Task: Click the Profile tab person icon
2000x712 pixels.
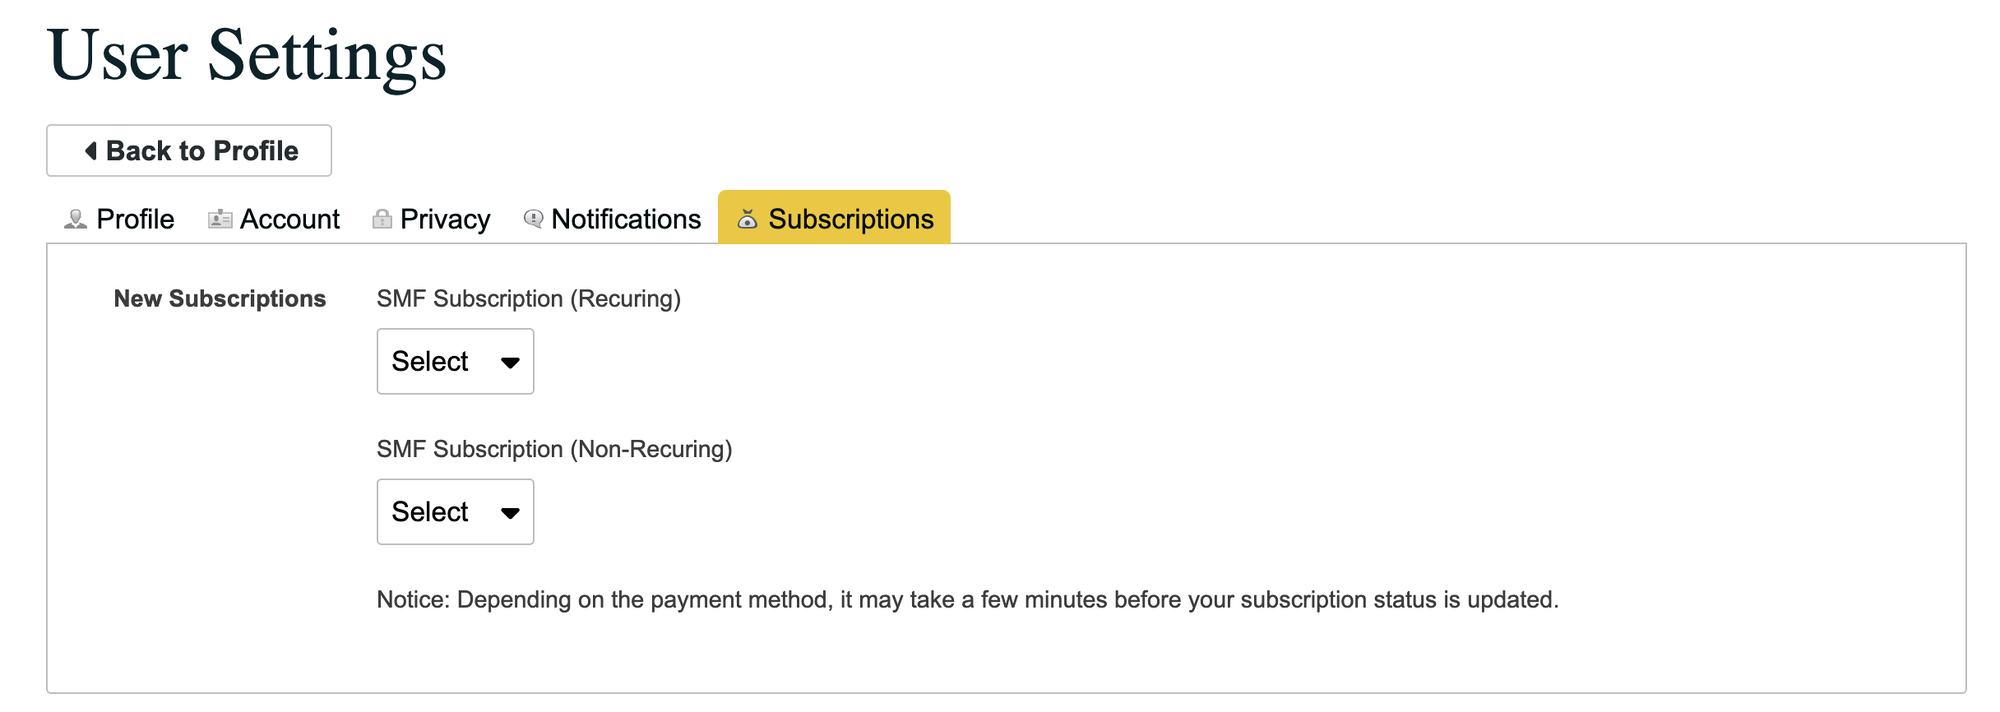Action: (75, 219)
